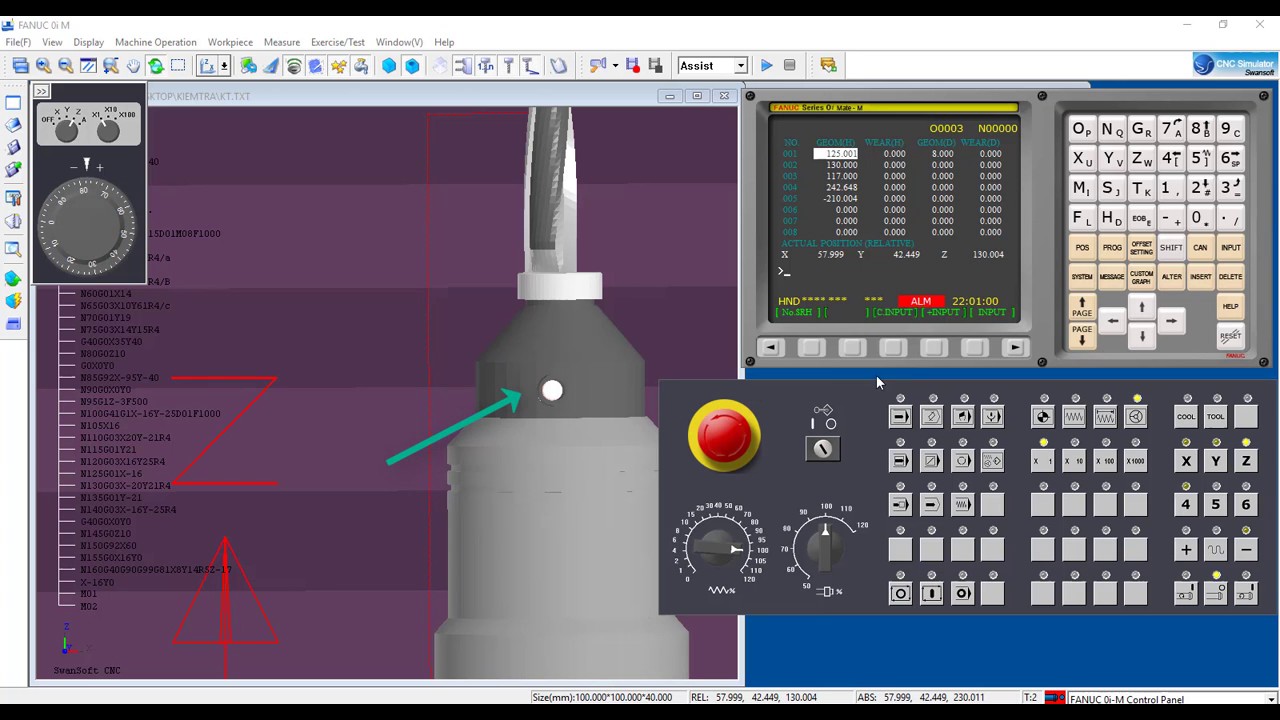The image size is (1280, 720).
Task: Select X1000 increment button
Action: (x=1135, y=461)
